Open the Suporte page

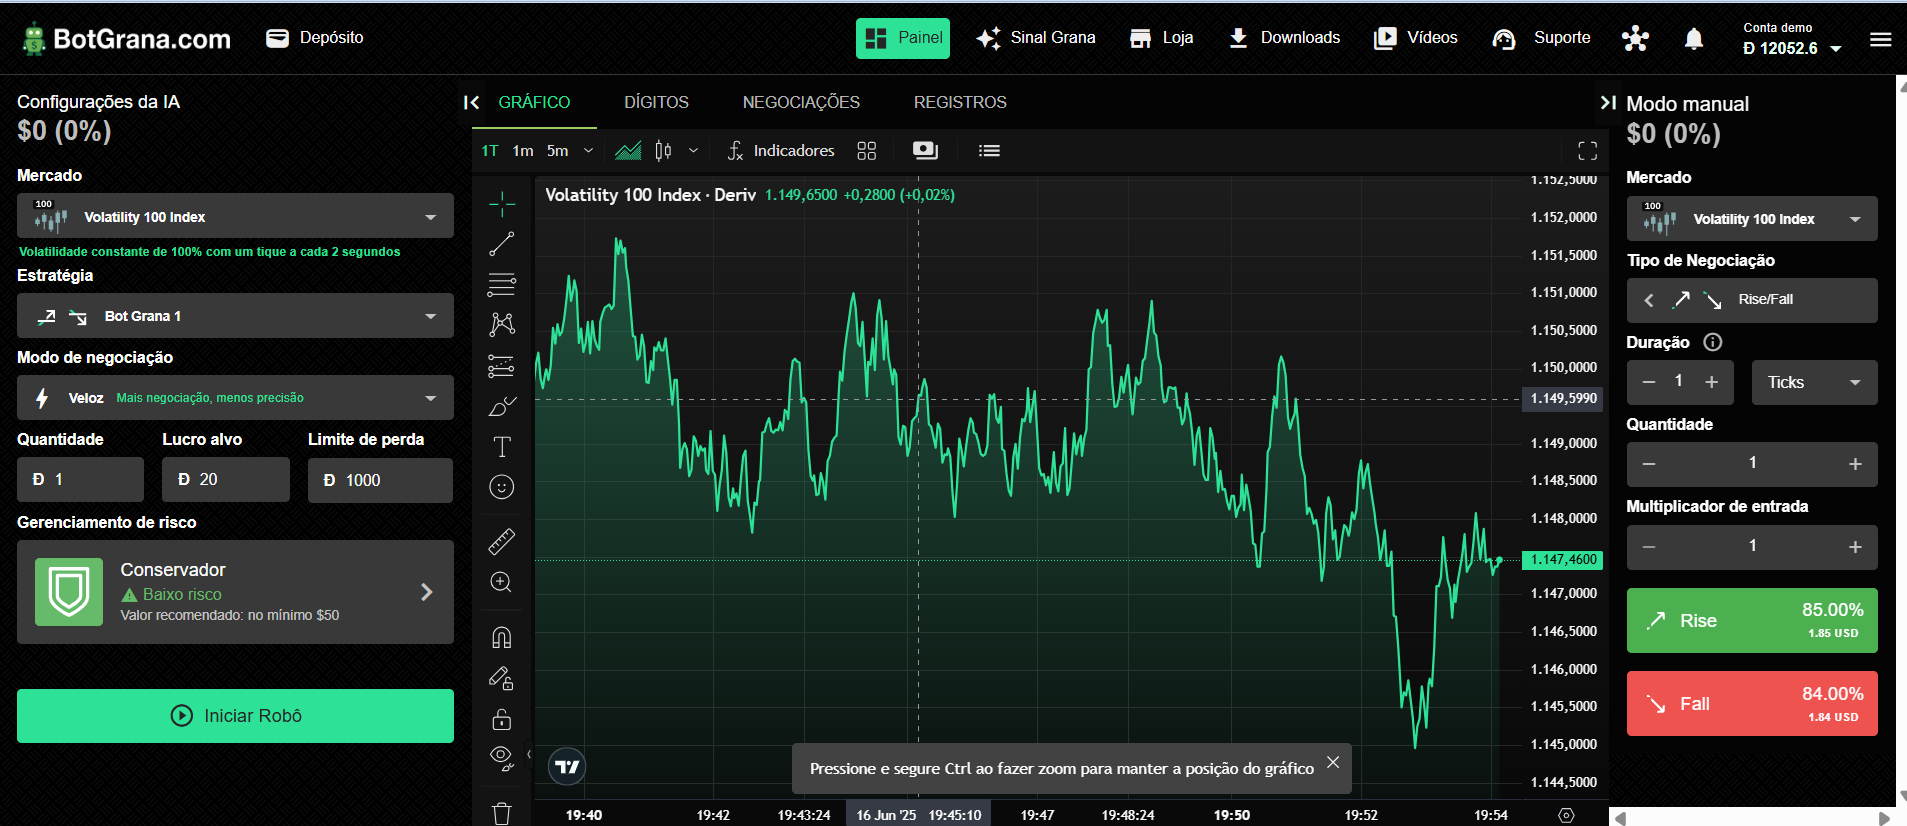coord(1541,38)
